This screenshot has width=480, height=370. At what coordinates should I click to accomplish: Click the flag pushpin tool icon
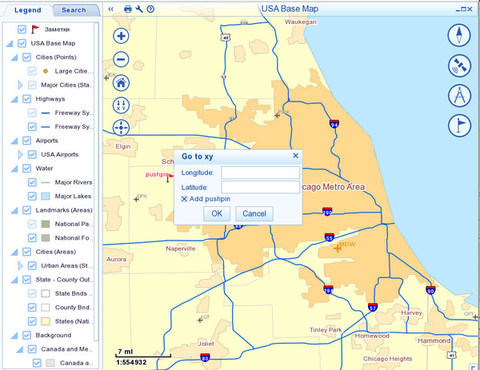(459, 126)
